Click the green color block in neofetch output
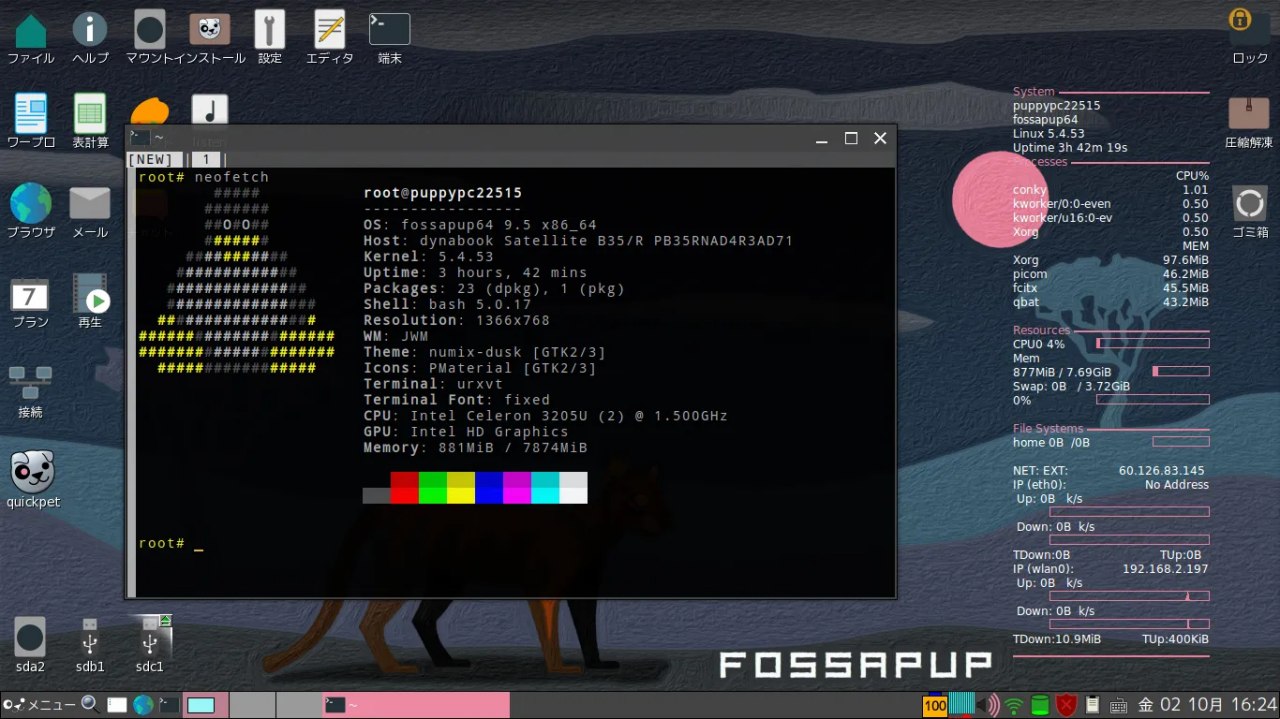1280x719 pixels. 432,488
